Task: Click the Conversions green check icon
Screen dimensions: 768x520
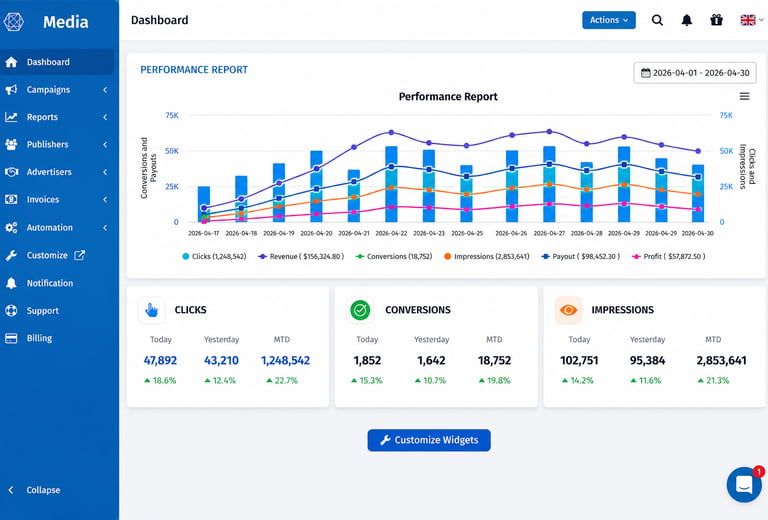Action: point(360,310)
